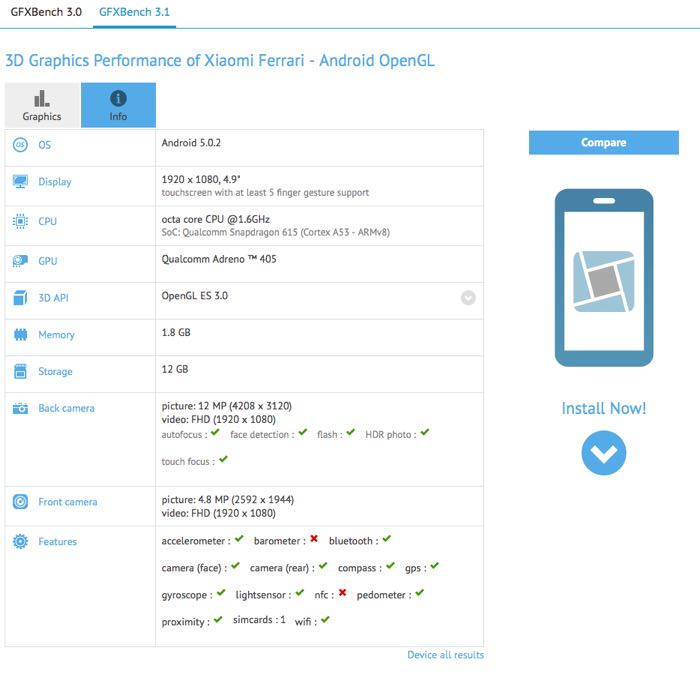Screen dimensions: 700x687
Task: Click the face detection checkmark
Action: 303,432
